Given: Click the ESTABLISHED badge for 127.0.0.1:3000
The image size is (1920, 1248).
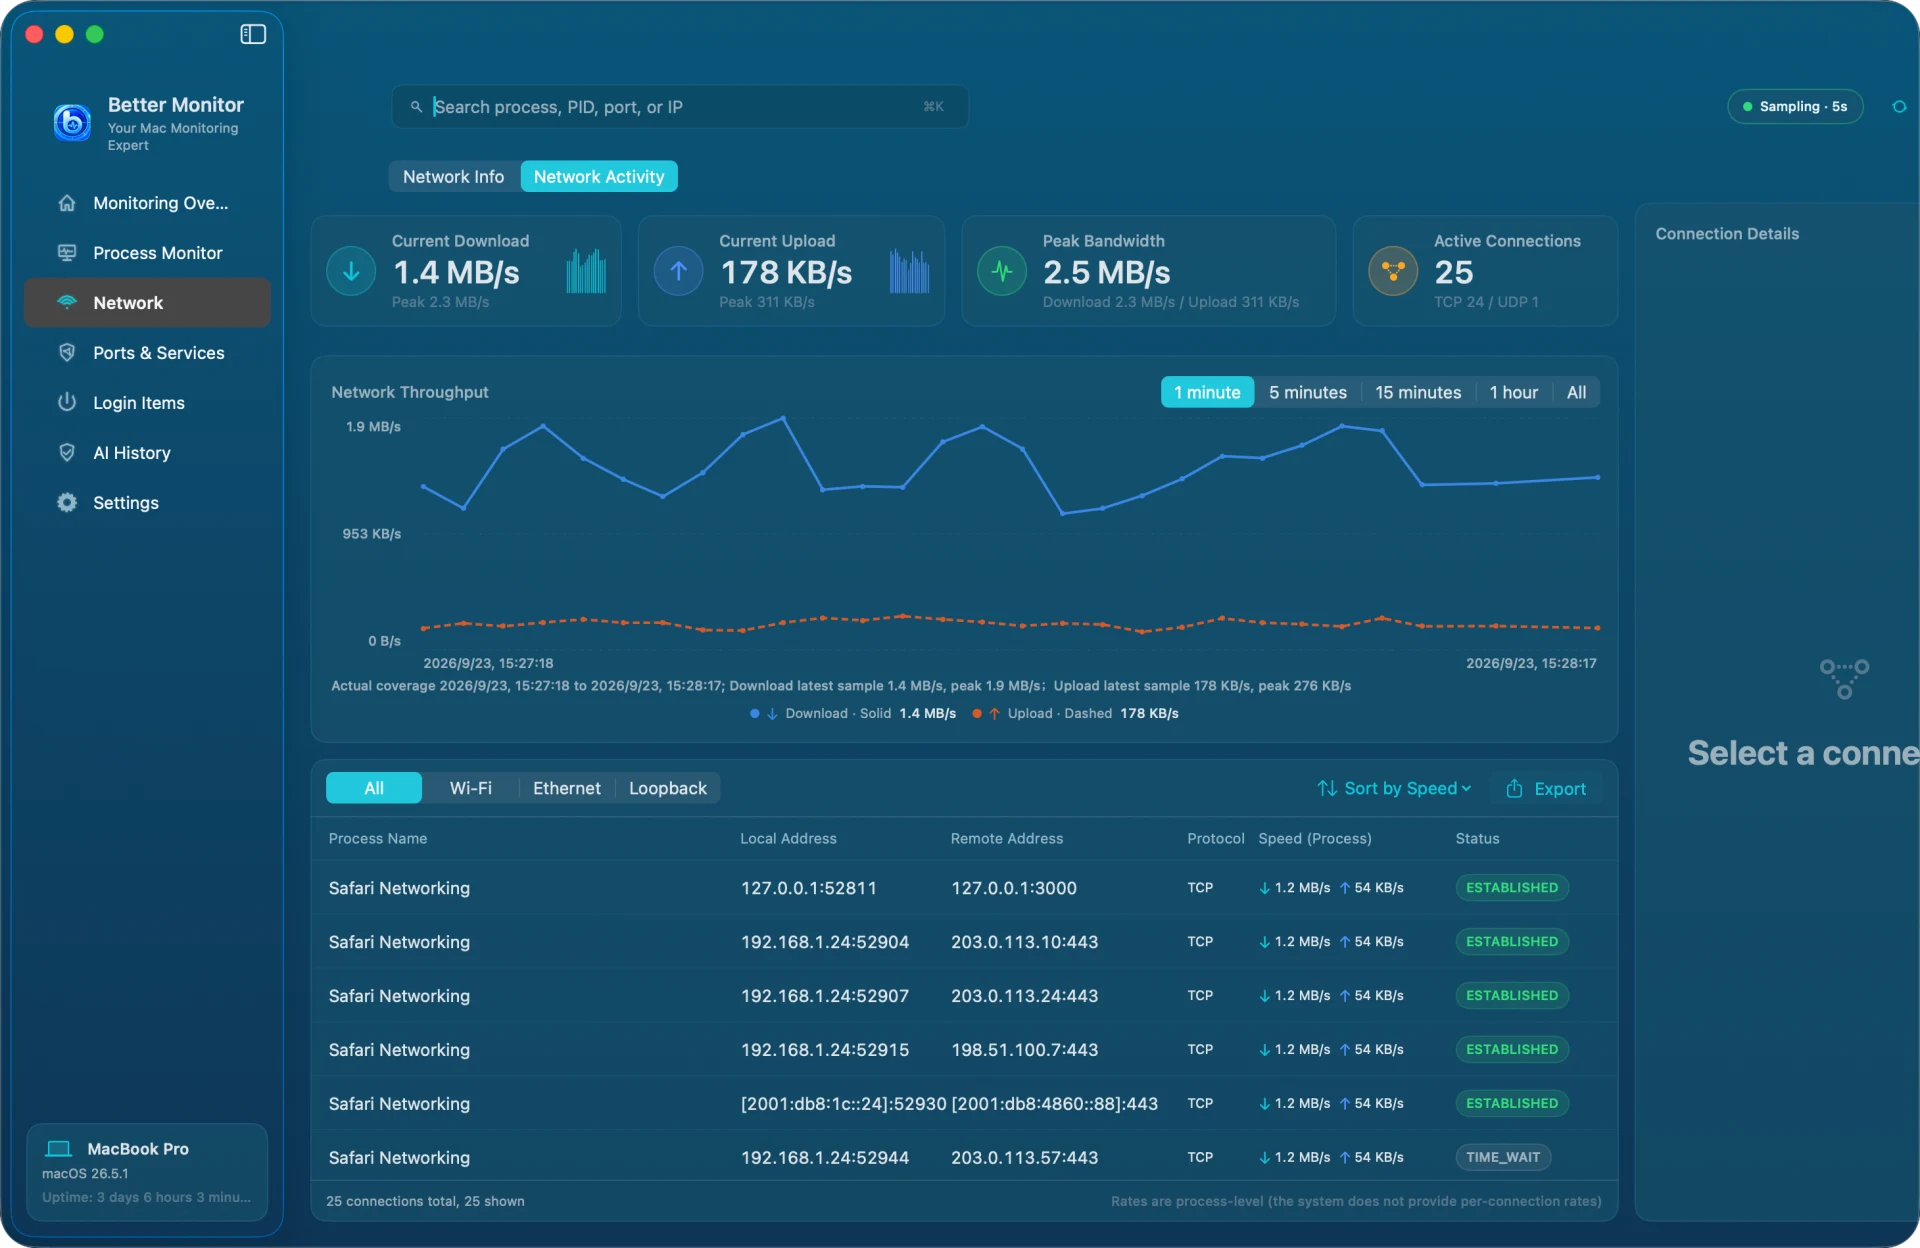Looking at the screenshot, I should point(1511,888).
